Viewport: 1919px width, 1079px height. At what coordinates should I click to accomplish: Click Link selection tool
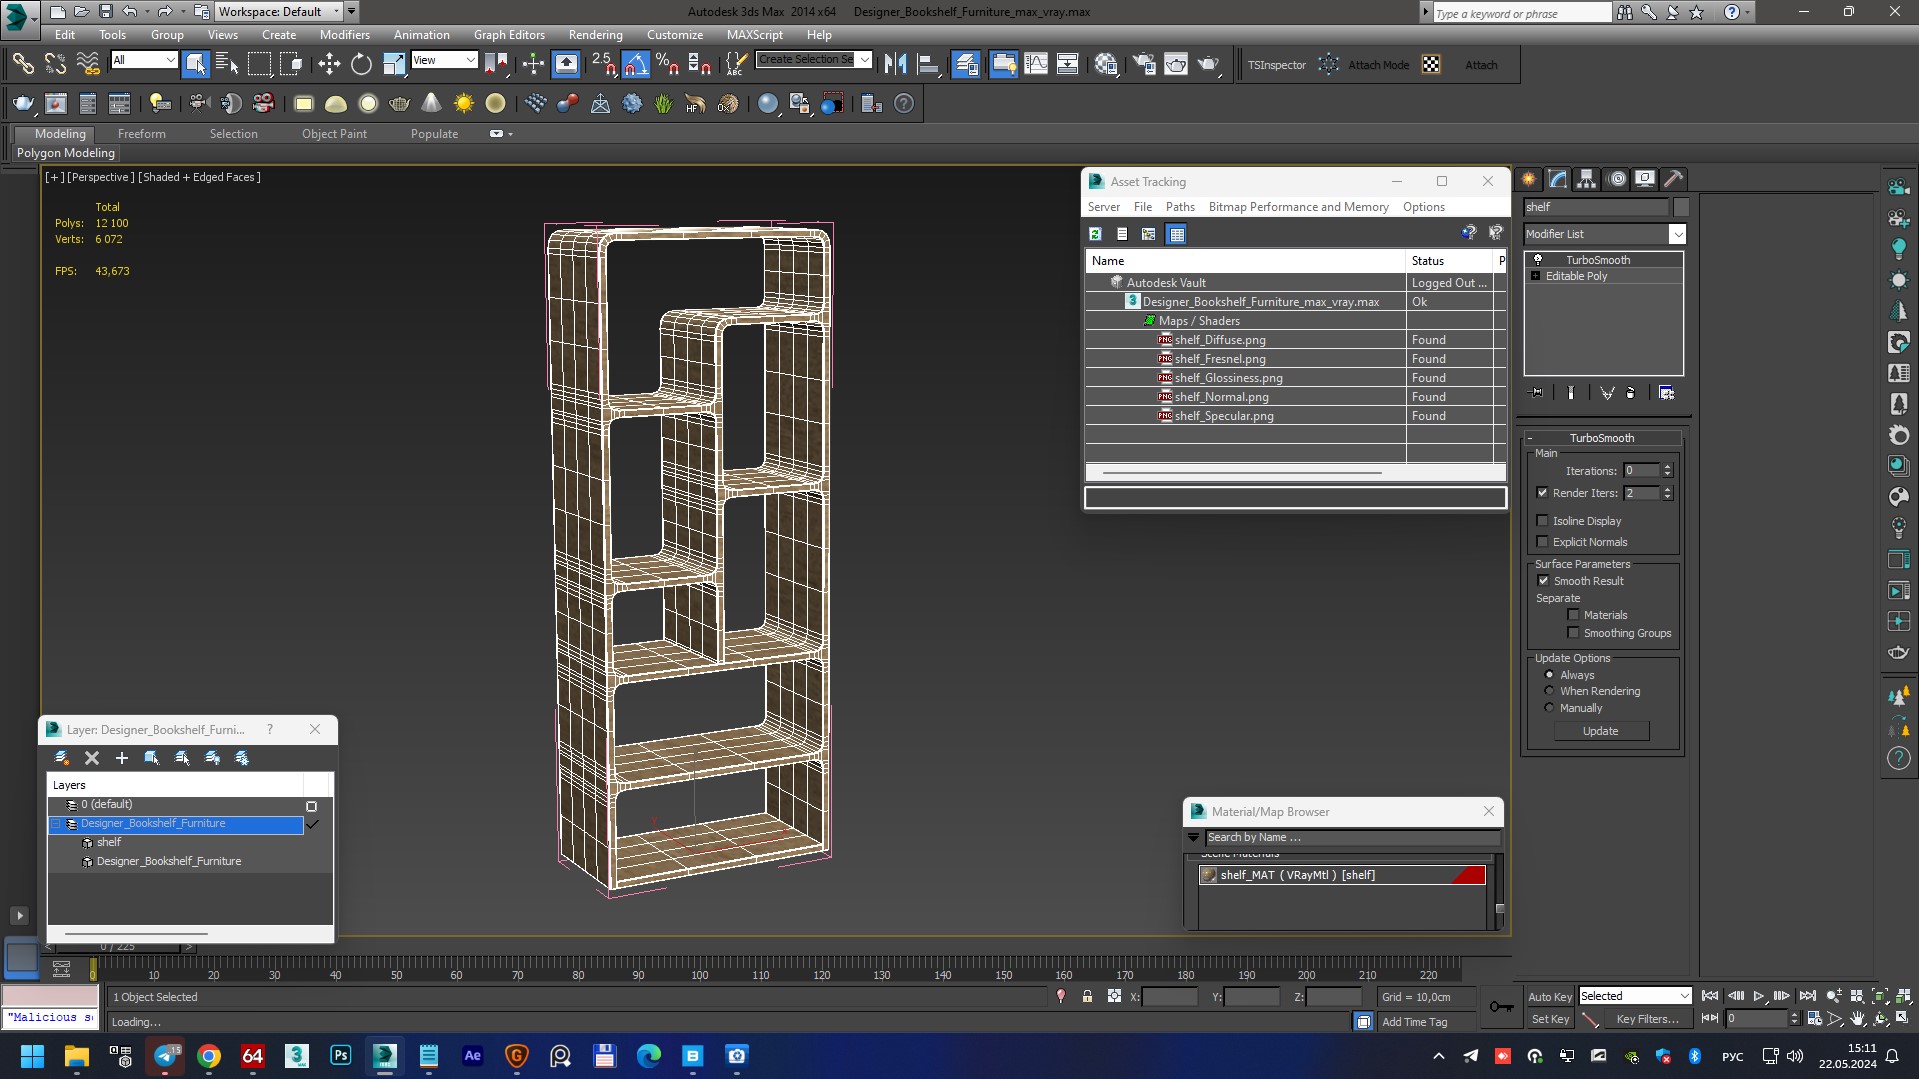pyautogui.click(x=23, y=65)
